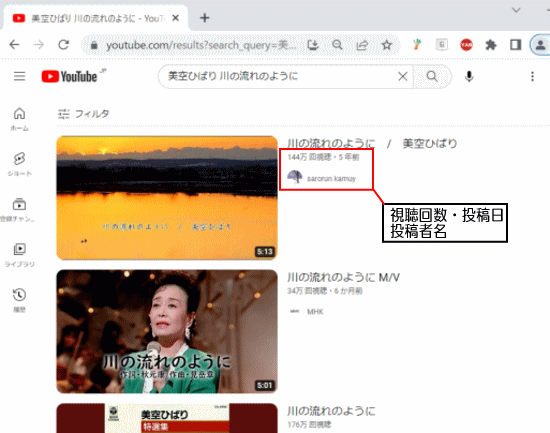Bookmark this page with the star
Image resolution: width=550 pixels, height=433 pixels.
click(x=387, y=45)
